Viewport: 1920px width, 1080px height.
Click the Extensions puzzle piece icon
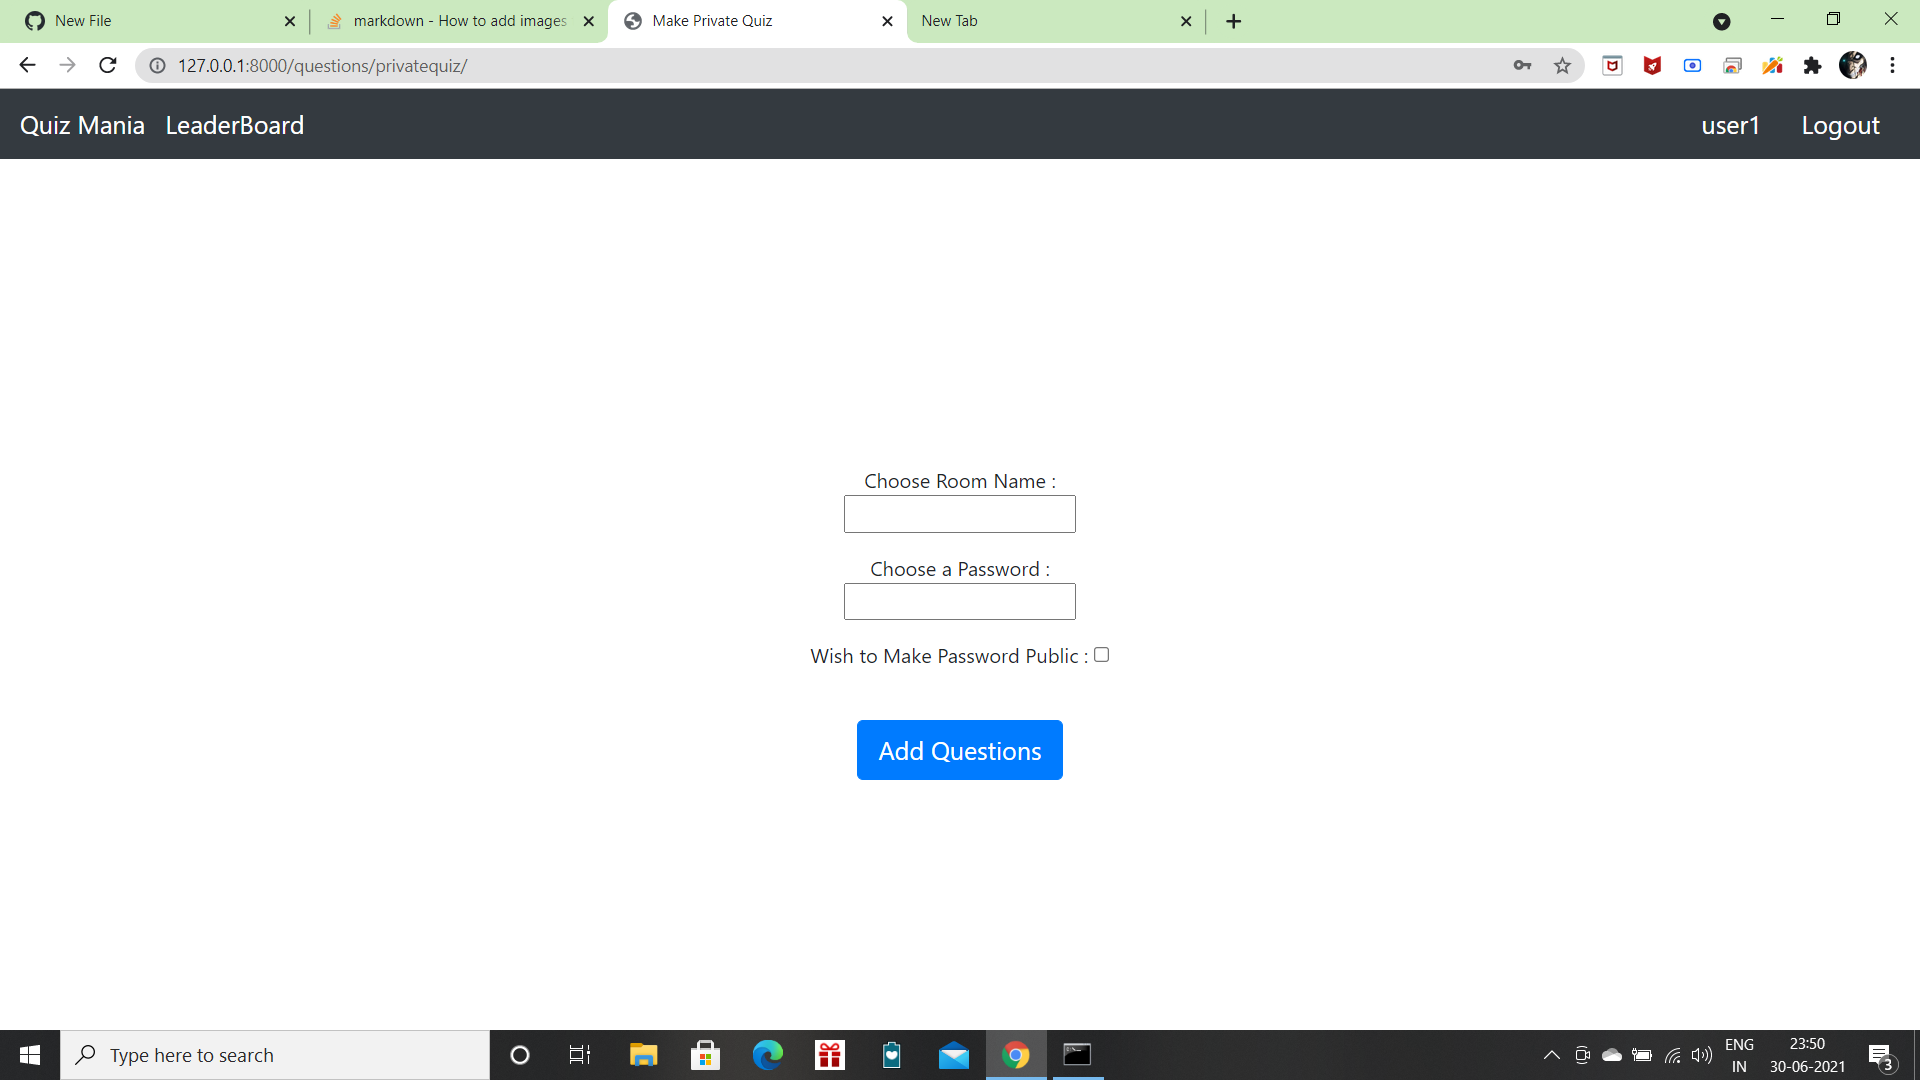point(1813,65)
